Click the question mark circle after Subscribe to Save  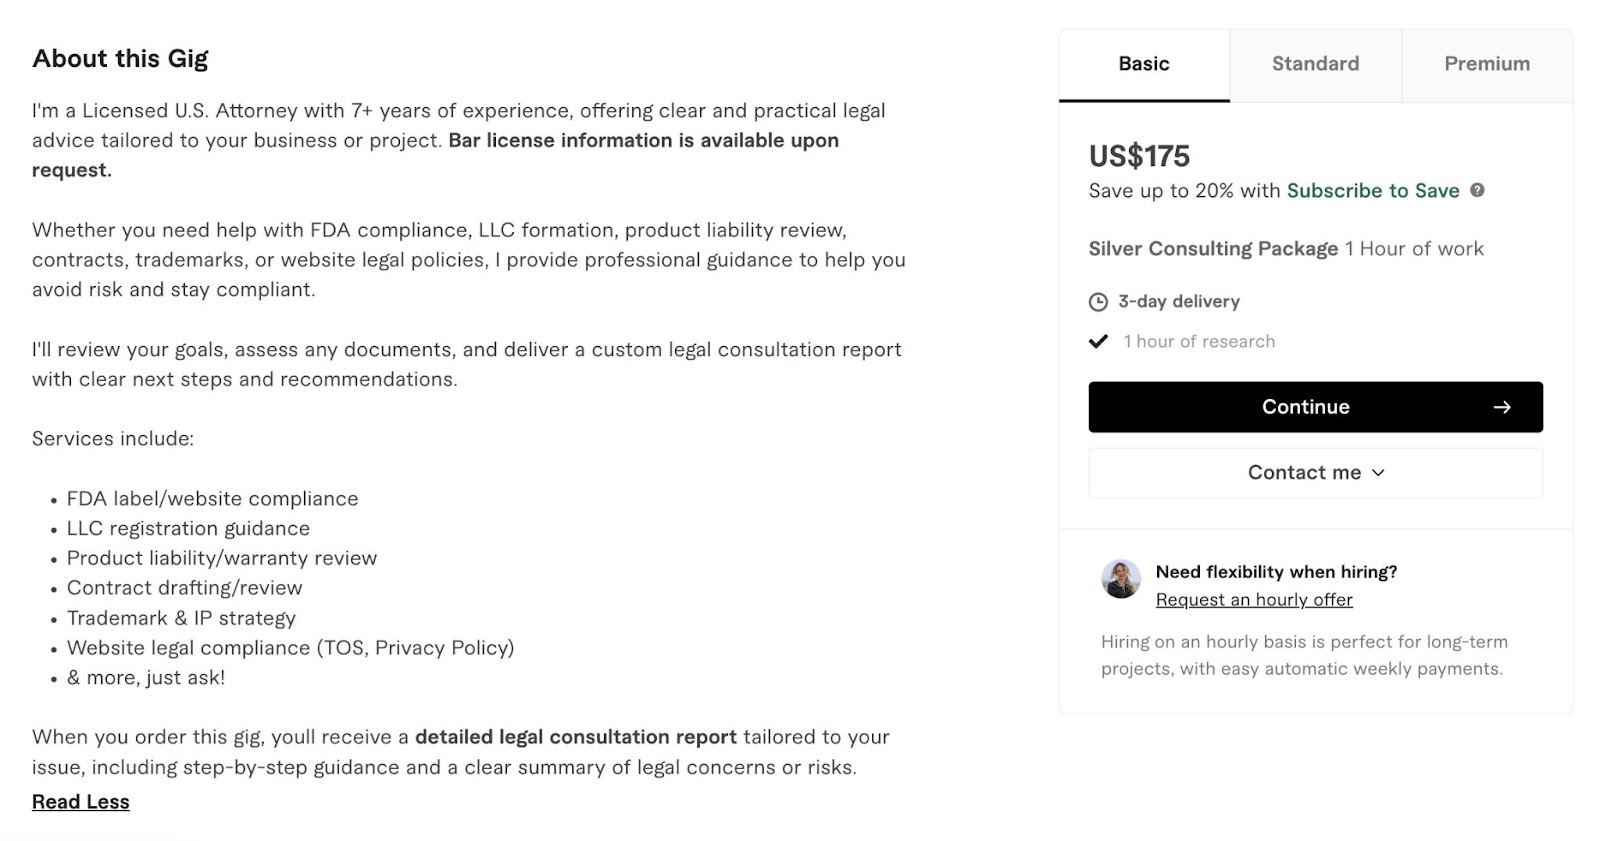[1480, 190]
